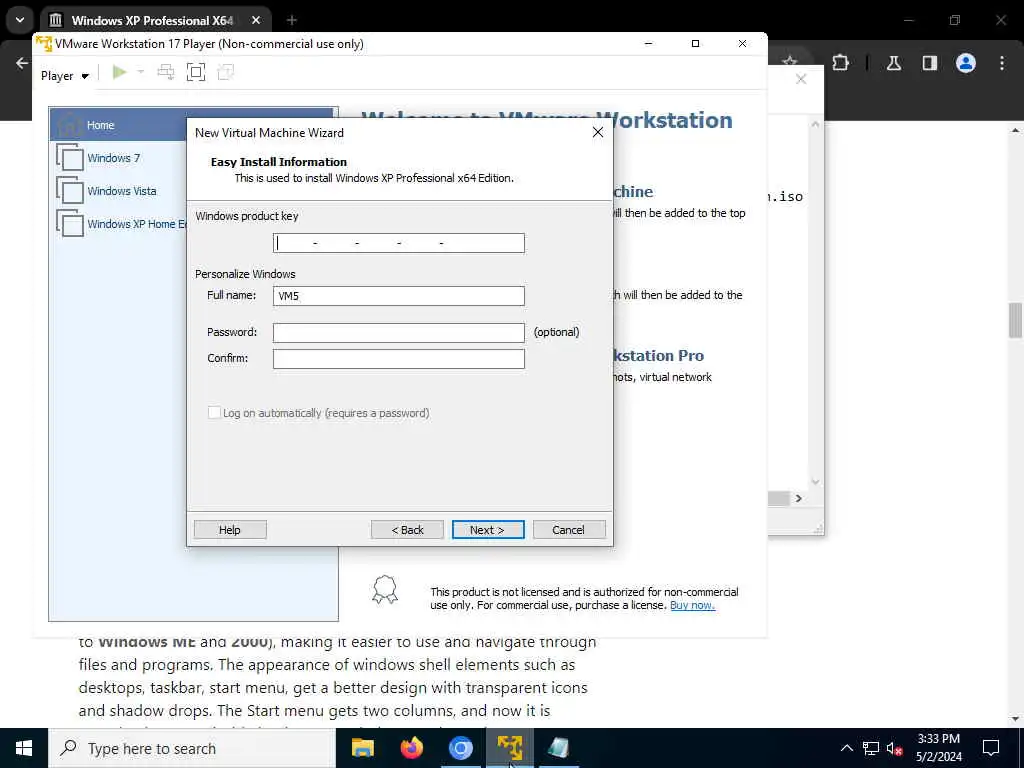Image resolution: width=1024 pixels, height=768 pixels.
Task: Click the Chrome profile avatar icon
Action: click(966, 63)
